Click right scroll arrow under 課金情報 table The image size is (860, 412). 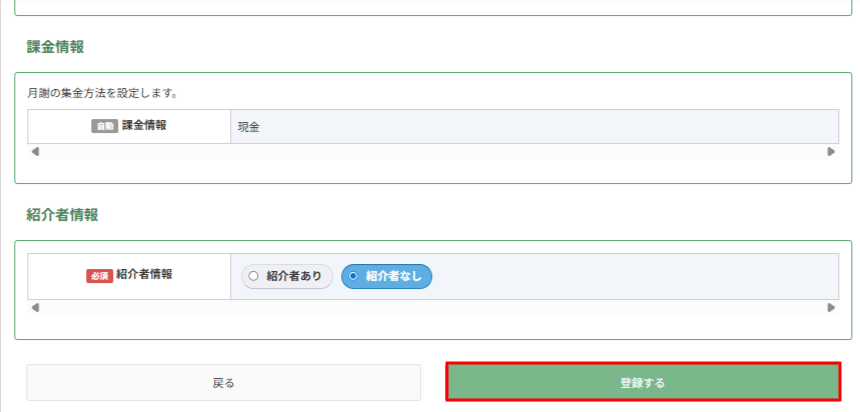click(831, 151)
